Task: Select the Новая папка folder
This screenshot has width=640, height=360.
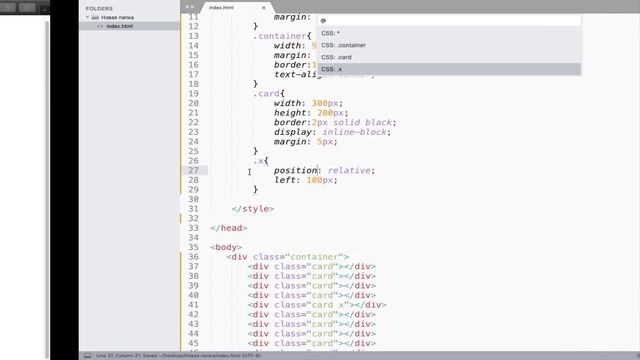Action: [x=118, y=18]
